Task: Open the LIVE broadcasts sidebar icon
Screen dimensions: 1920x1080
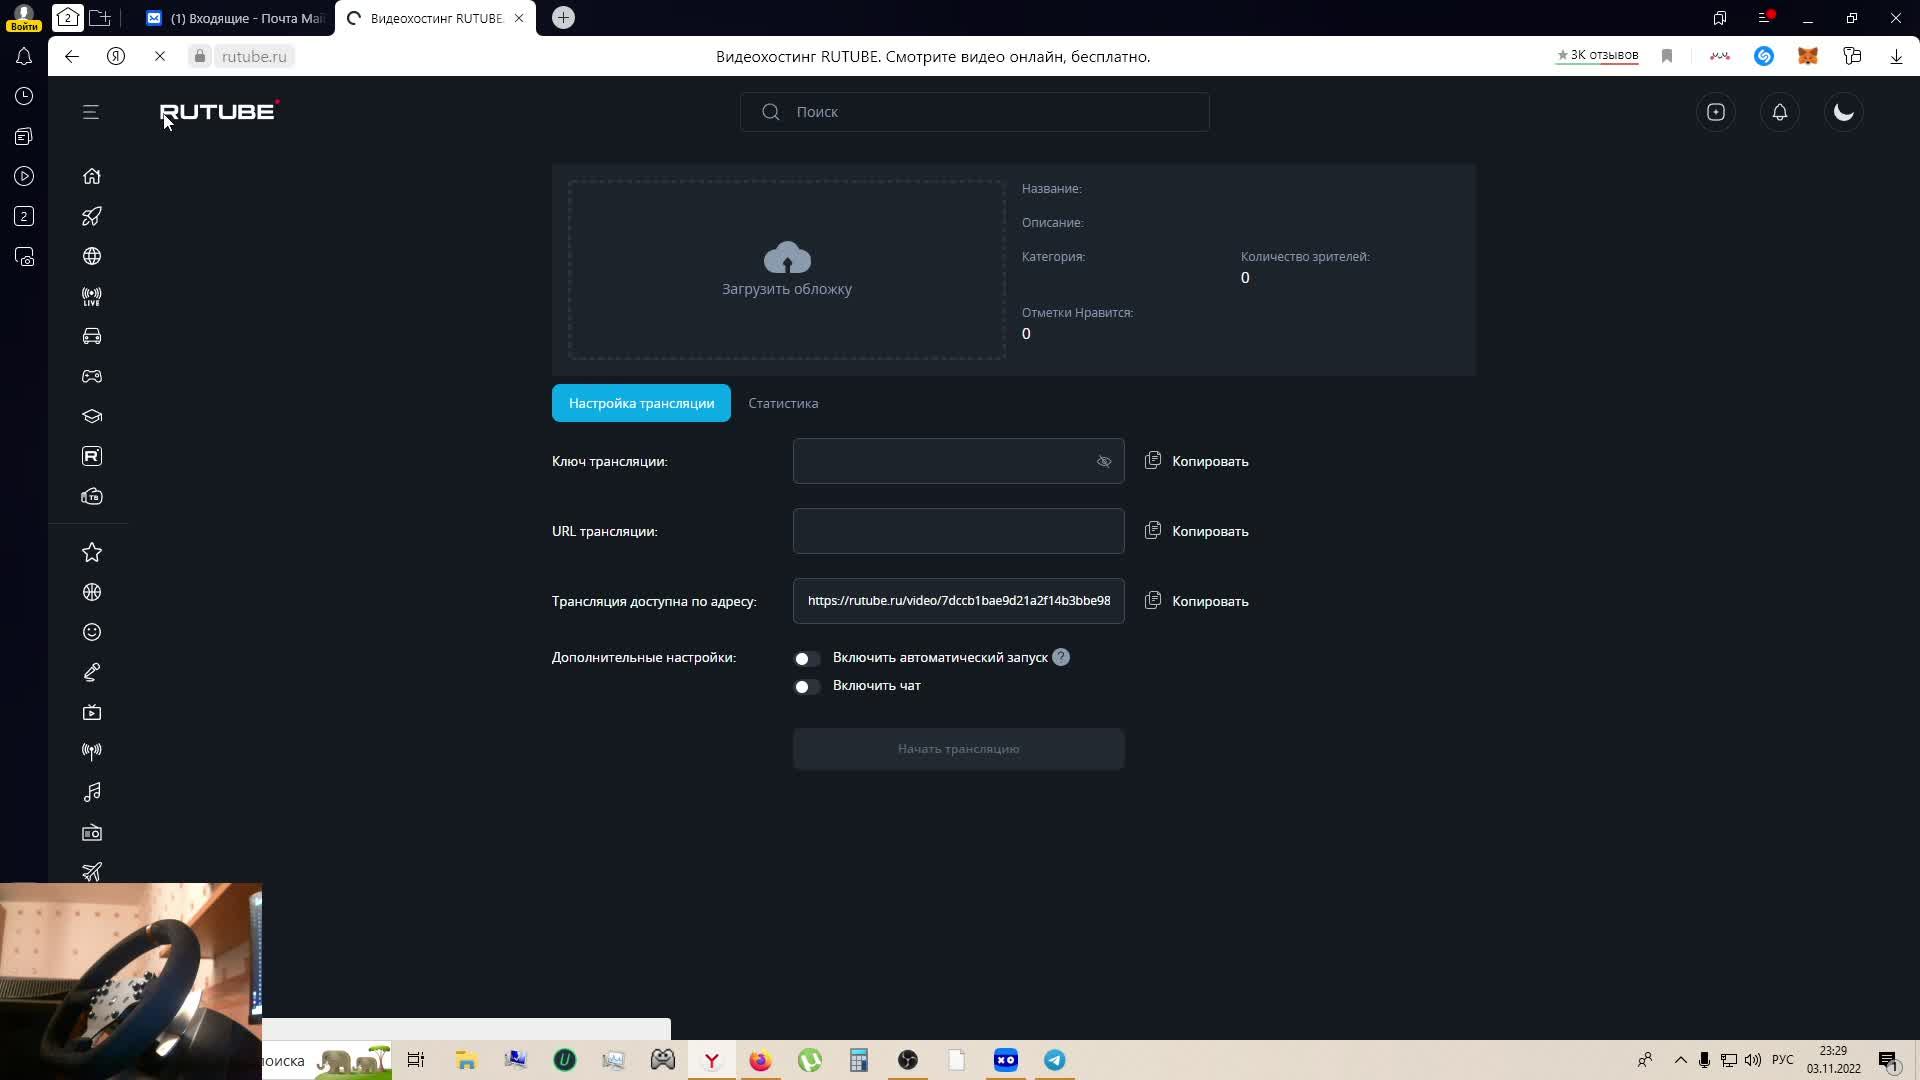Action: 92,296
